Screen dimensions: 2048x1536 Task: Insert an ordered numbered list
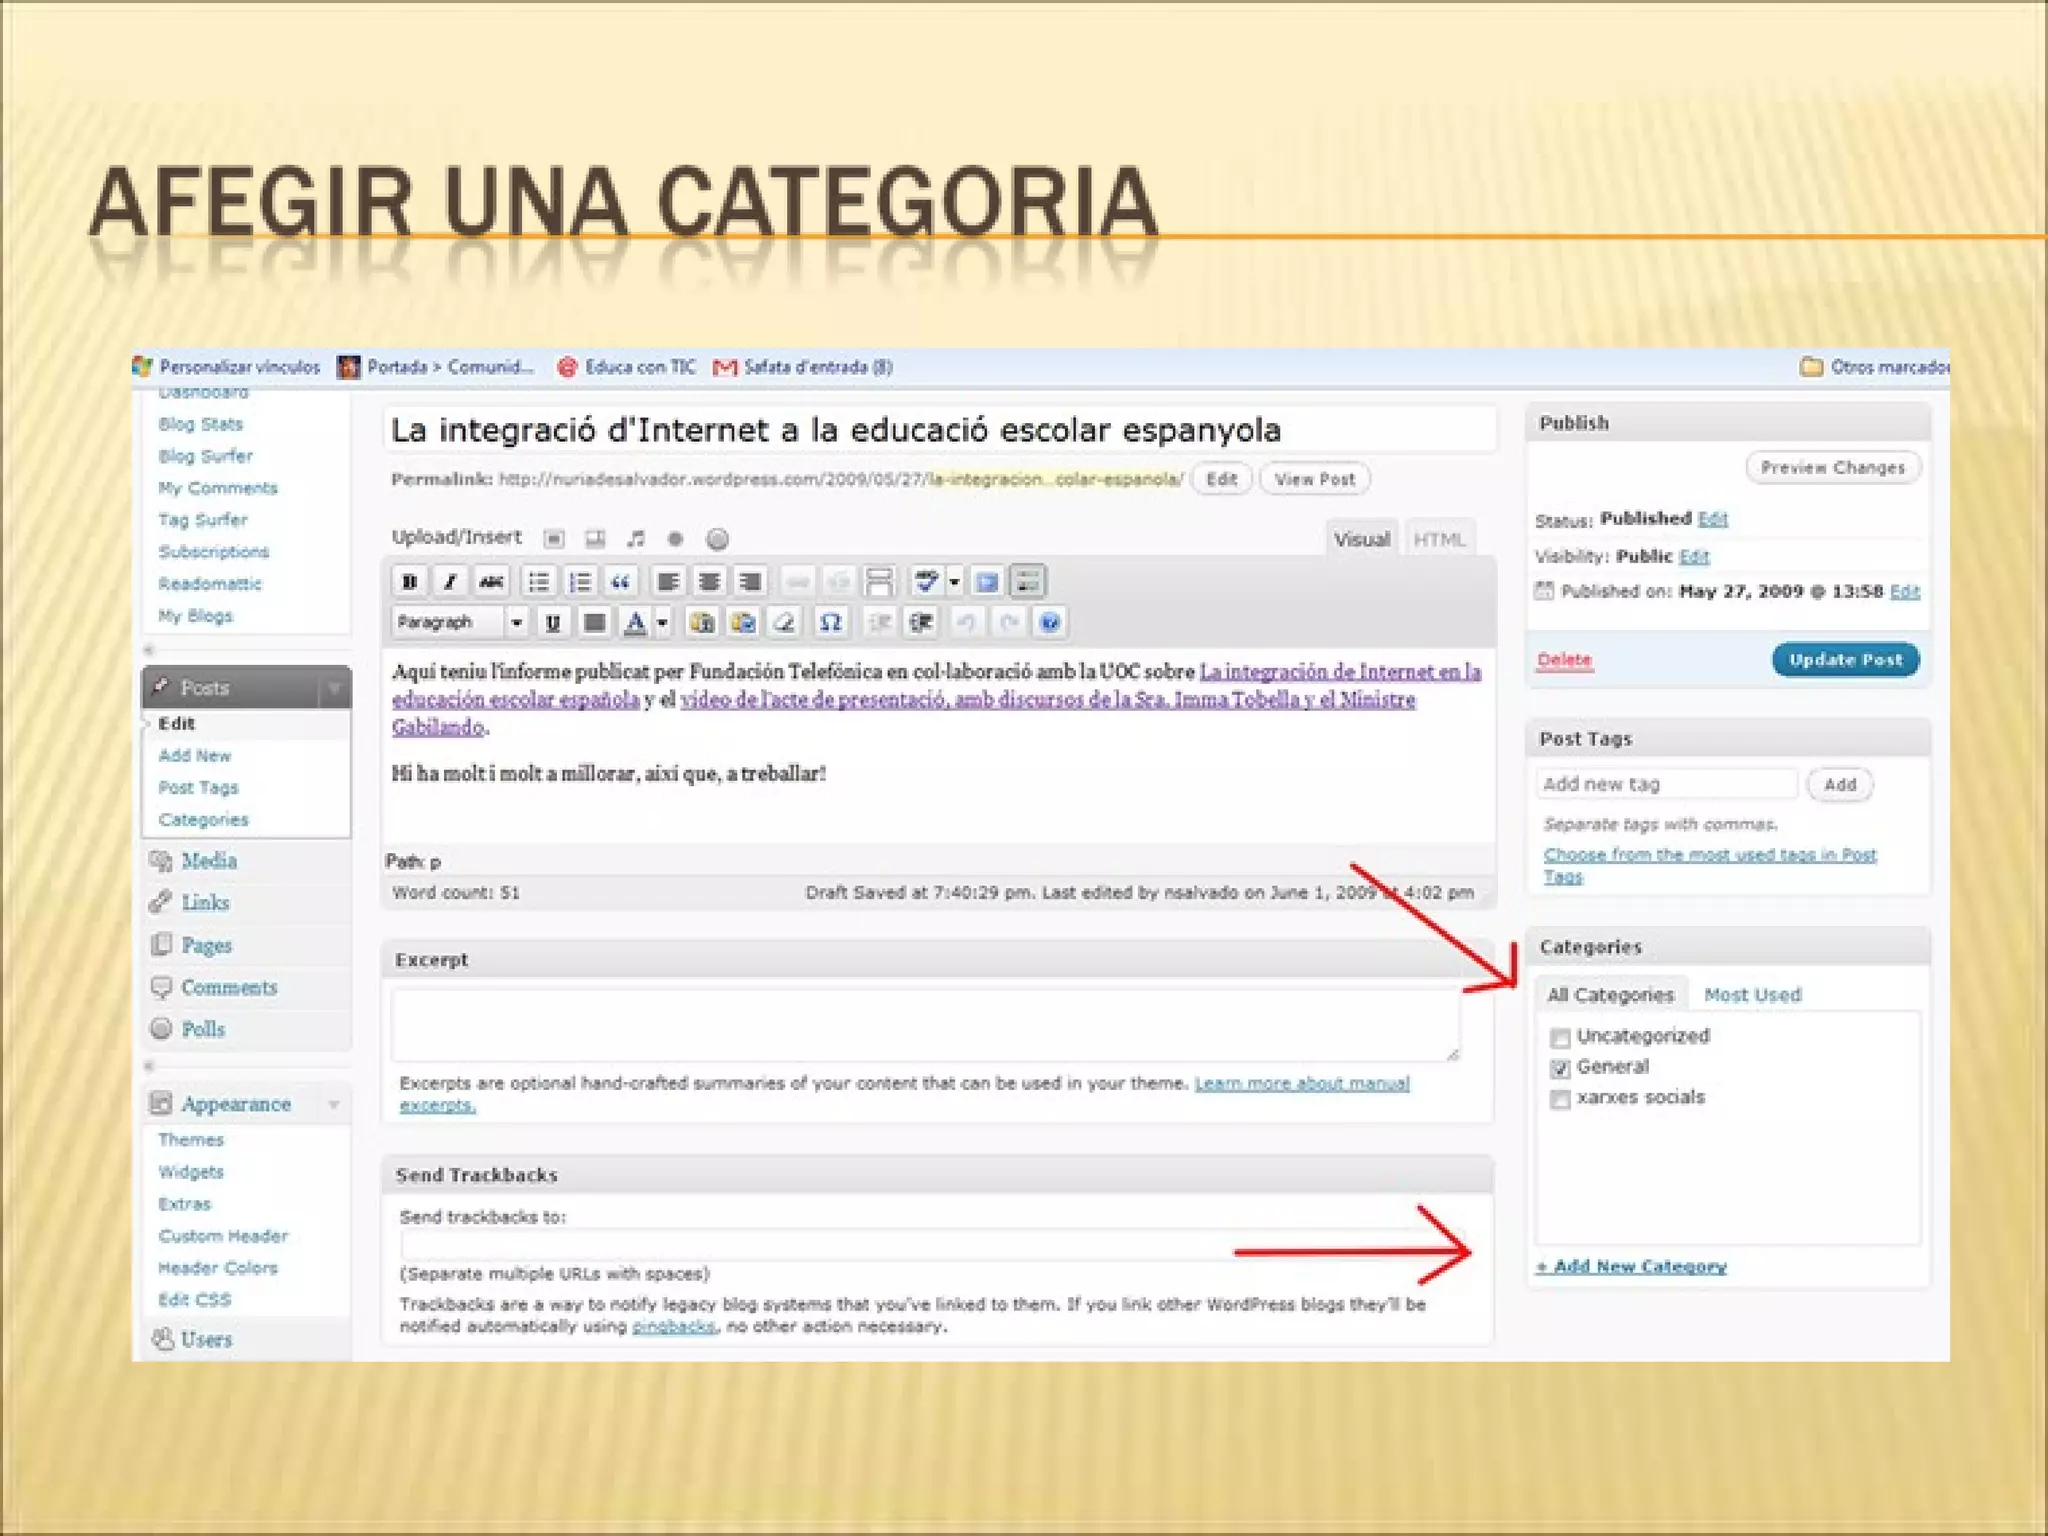[580, 581]
